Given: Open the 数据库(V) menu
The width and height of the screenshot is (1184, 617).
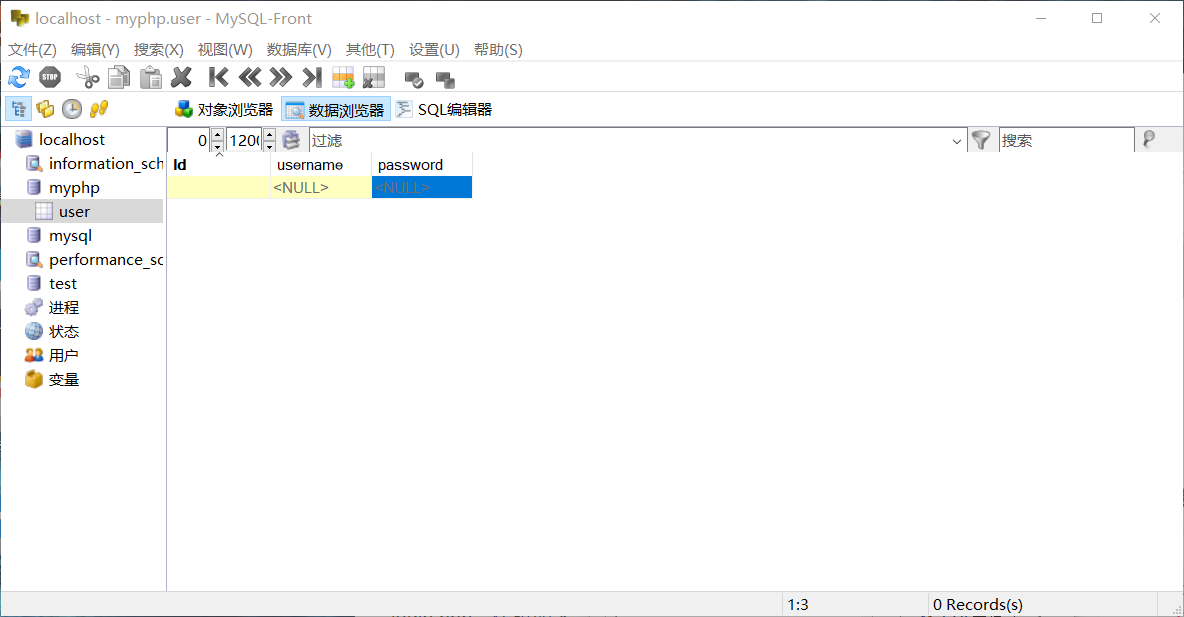Looking at the screenshot, I should 299,50.
